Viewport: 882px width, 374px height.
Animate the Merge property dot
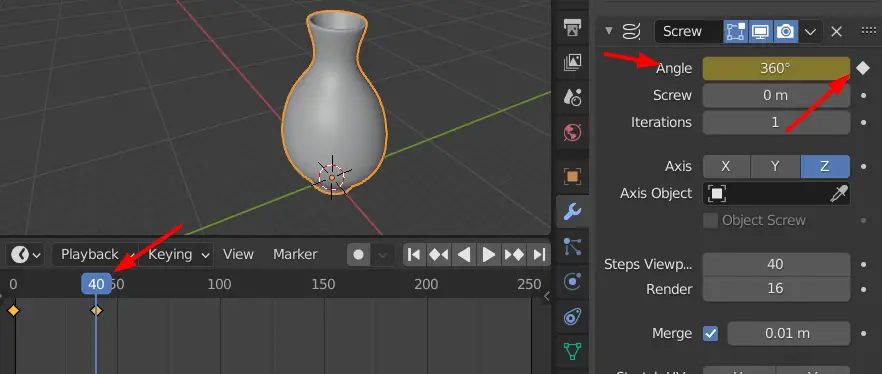pyautogui.click(x=863, y=334)
